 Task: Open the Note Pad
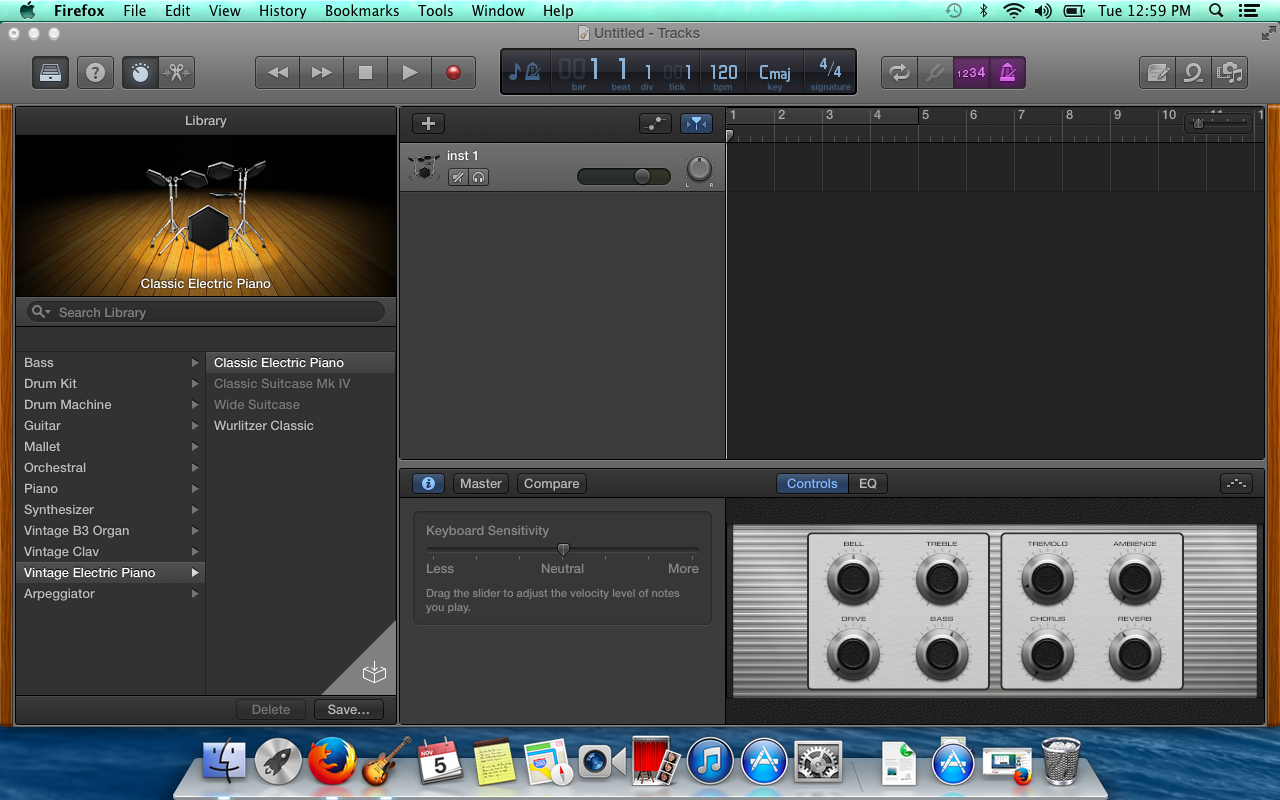[x=1158, y=73]
